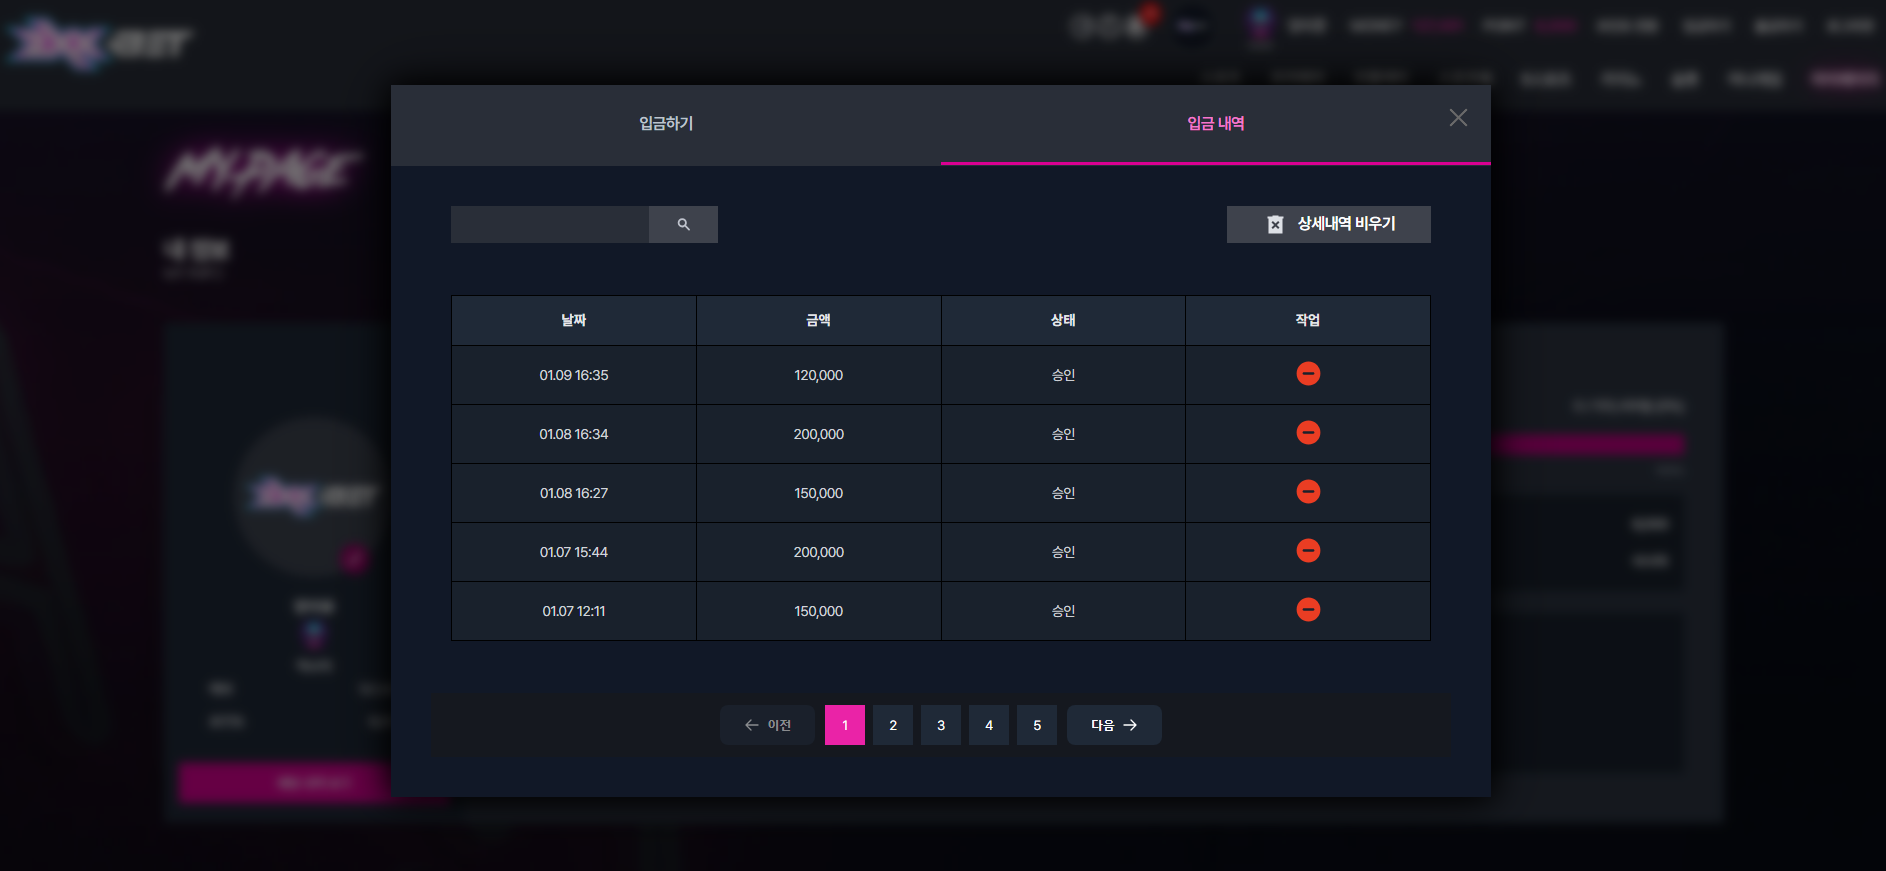
Task: Click the 이전 previous page button
Action: click(x=767, y=725)
